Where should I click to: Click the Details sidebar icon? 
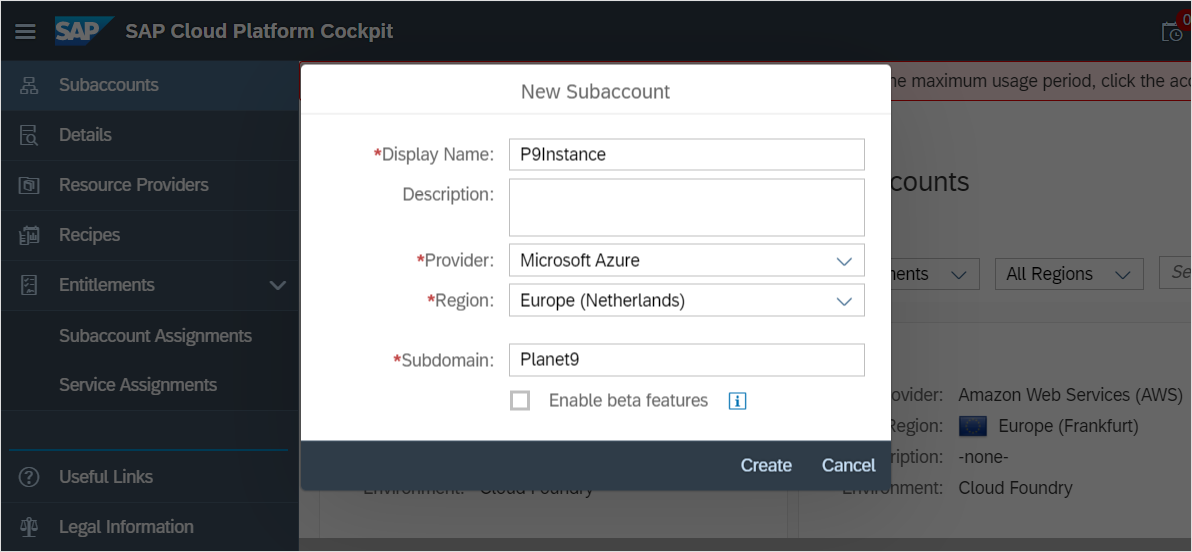click(29, 135)
